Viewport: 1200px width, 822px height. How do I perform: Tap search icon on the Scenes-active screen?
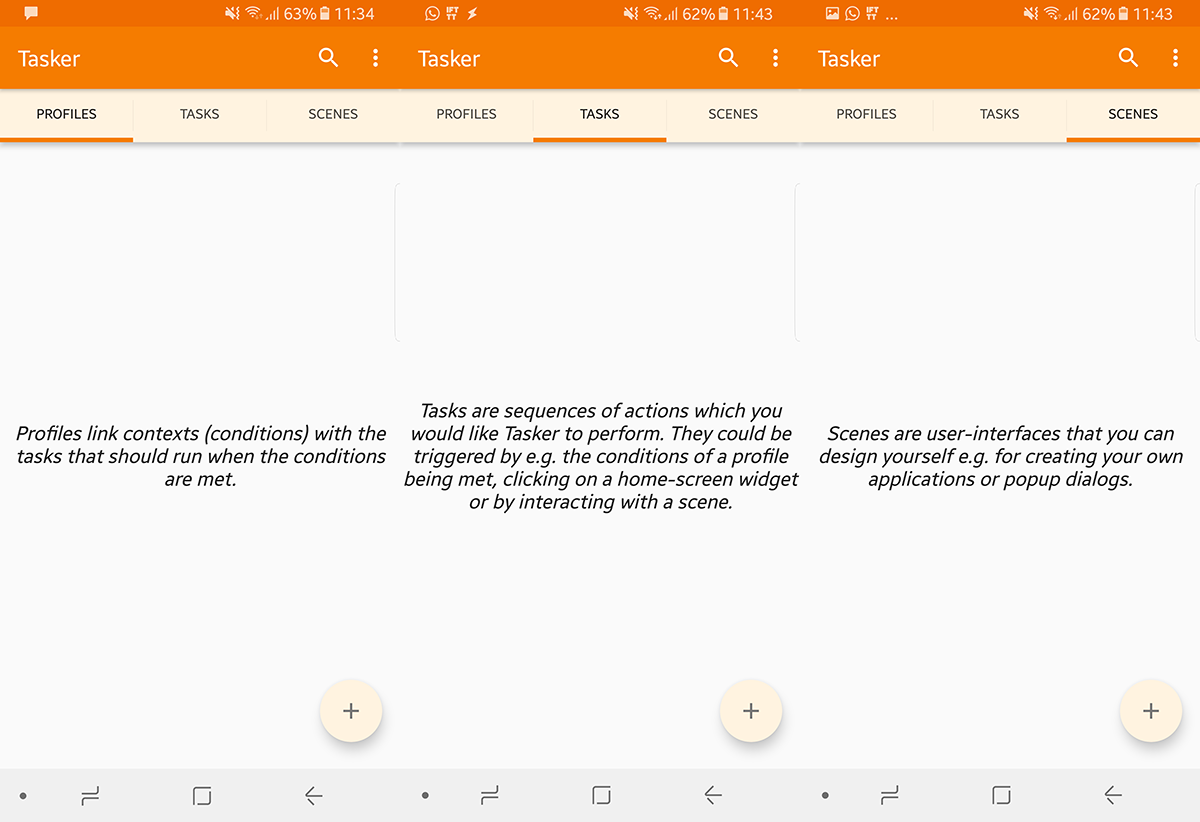[x=1128, y=58]
